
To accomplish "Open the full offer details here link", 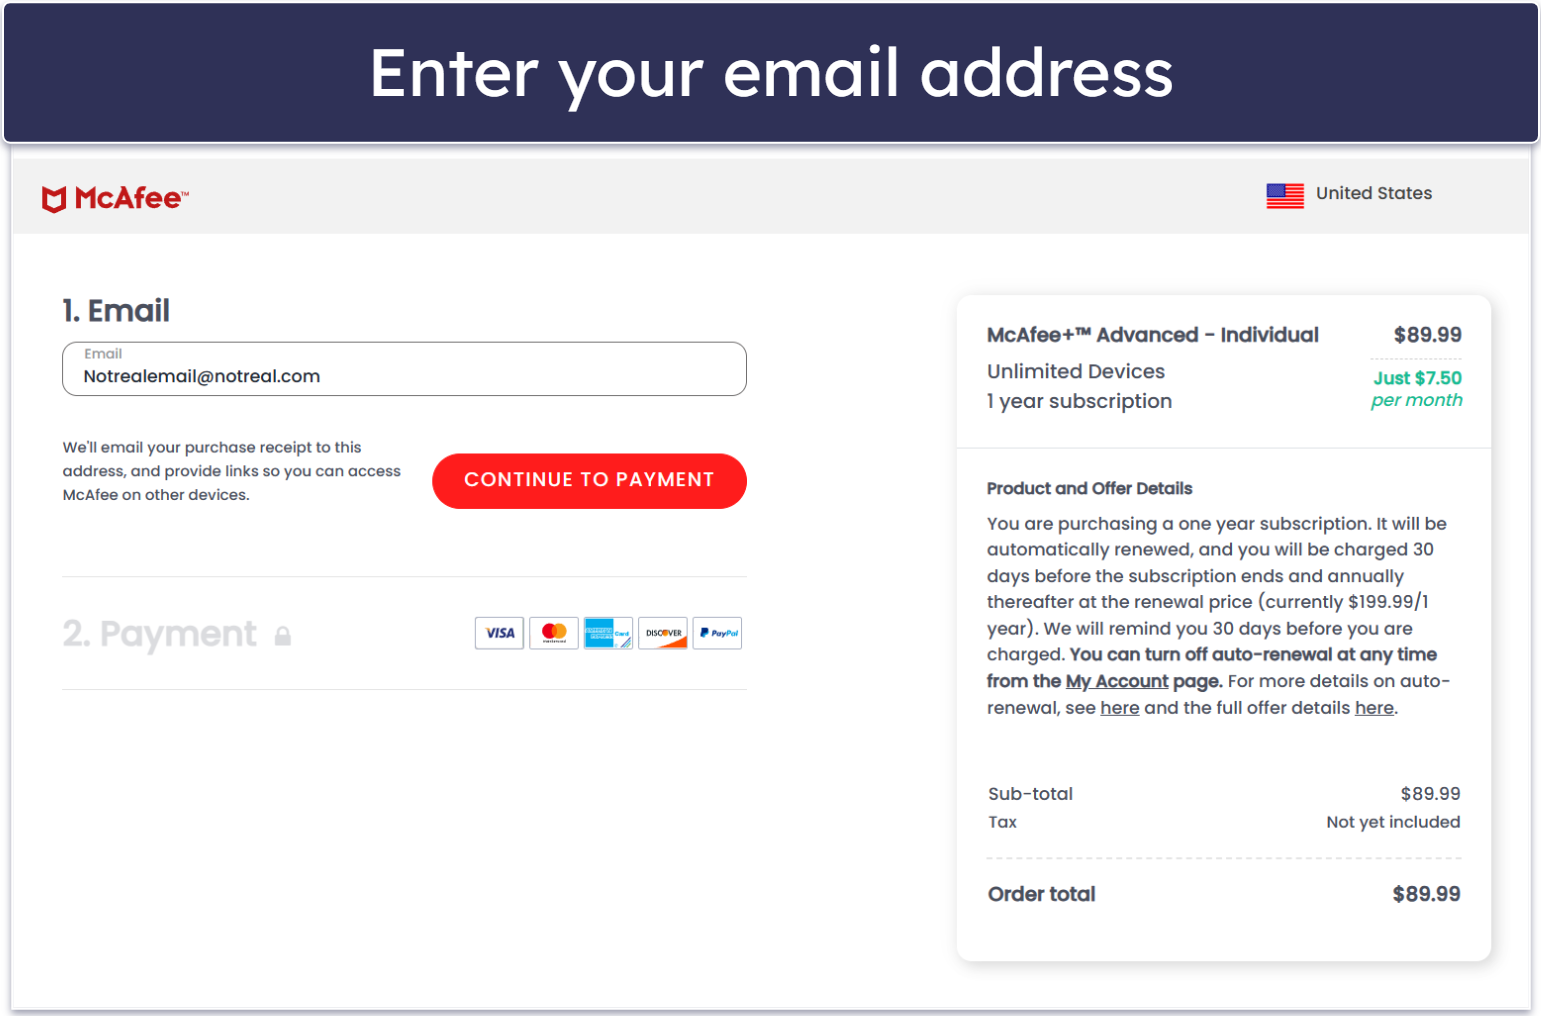I will 1374,707.
